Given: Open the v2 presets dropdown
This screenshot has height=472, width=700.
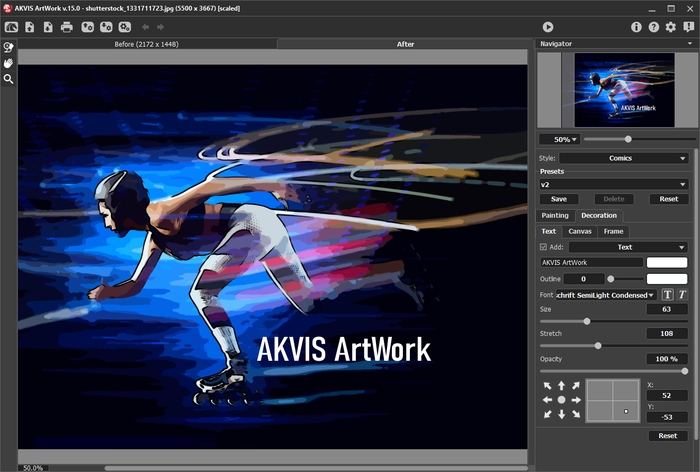Looking at the screenshot, I should point(614,184).
